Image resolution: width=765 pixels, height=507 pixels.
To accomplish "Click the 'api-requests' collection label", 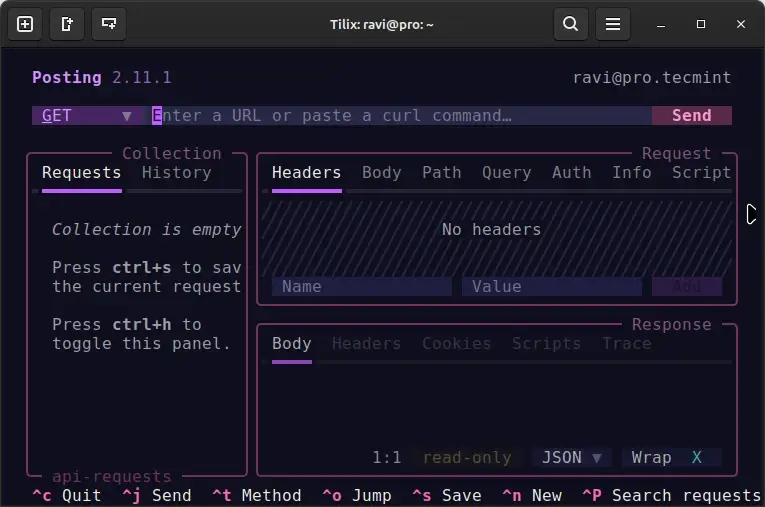I will [x=112, y=476].
